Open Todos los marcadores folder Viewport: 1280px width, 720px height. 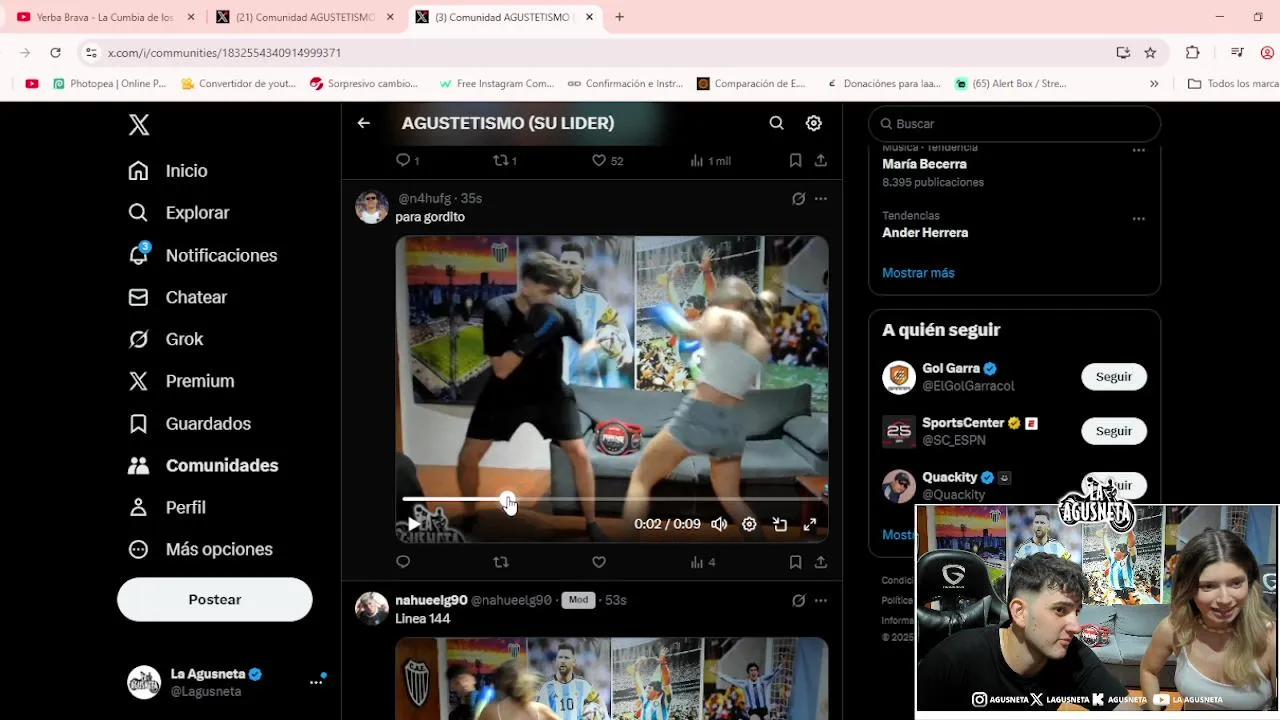pos(1233,84)
